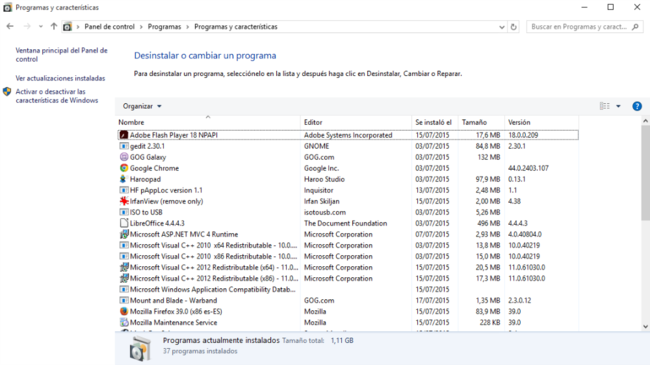This screenshot has height=365, width=650.
Task: Click the search magnifier icon
Action: (x=635, y=27)
